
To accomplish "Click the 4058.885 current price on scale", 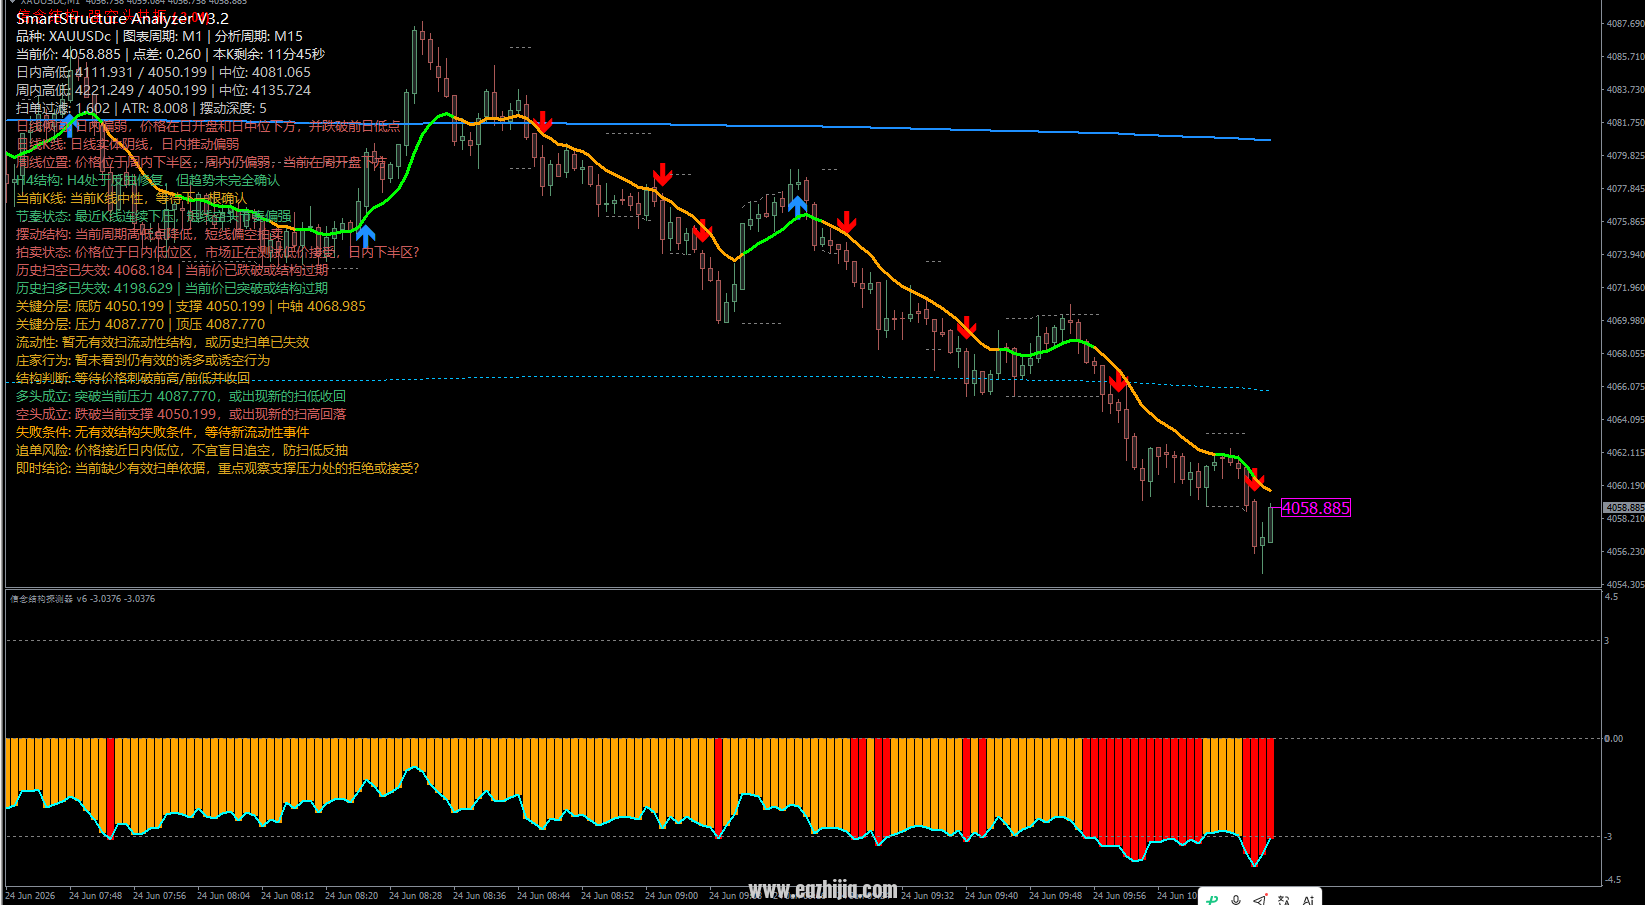I will point(1624,508).
